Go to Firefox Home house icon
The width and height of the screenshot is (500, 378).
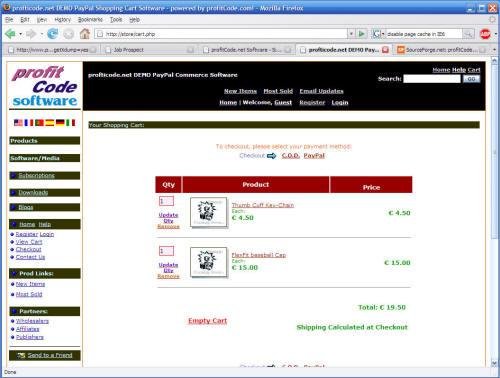[x=85, y=33]
